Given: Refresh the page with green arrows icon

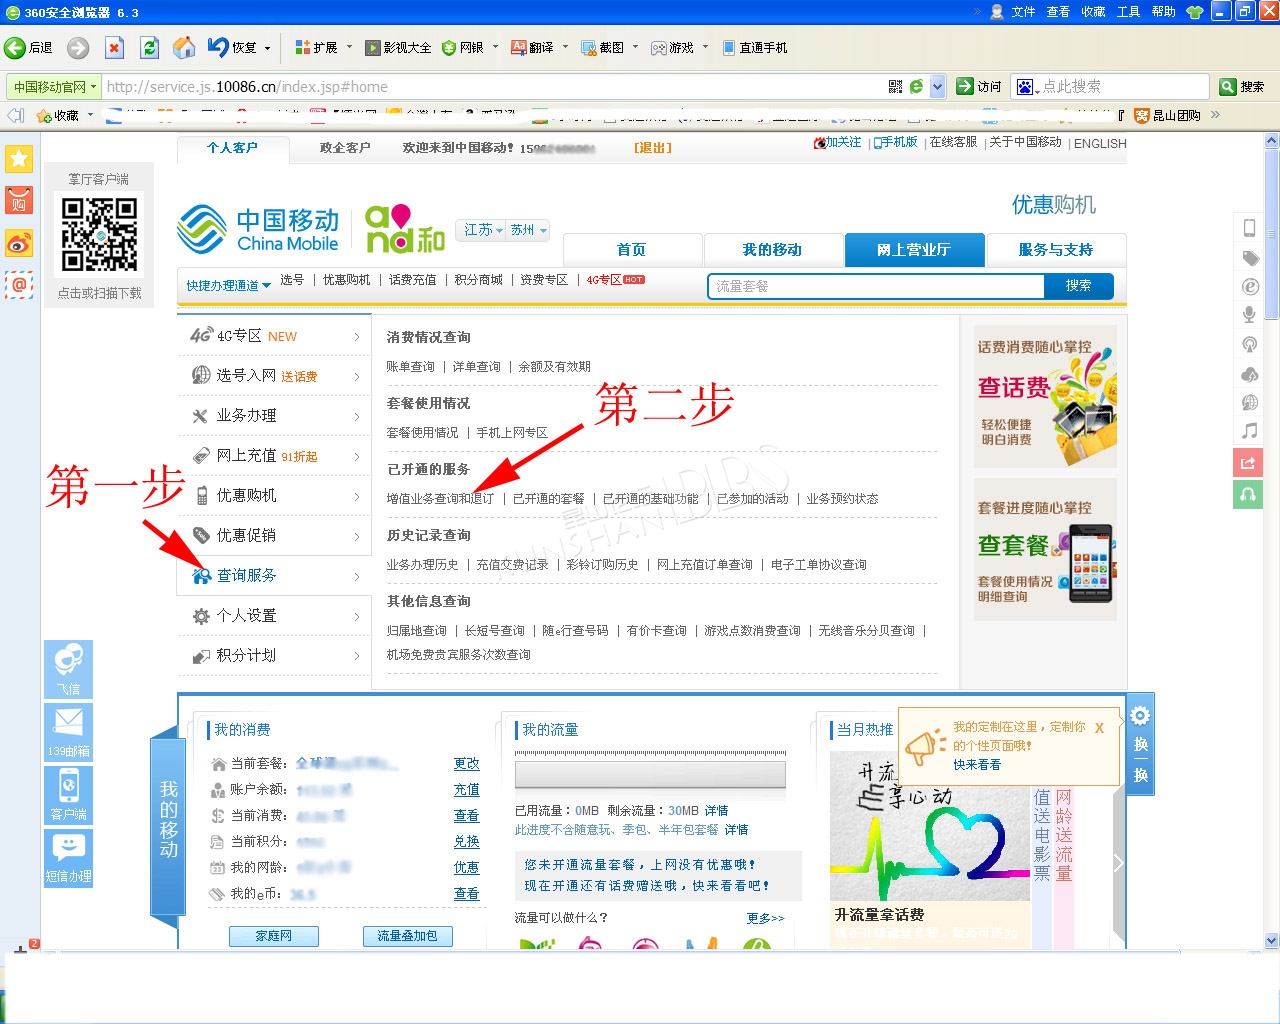Looking at the screenshot, I should (x=149, y=48).
